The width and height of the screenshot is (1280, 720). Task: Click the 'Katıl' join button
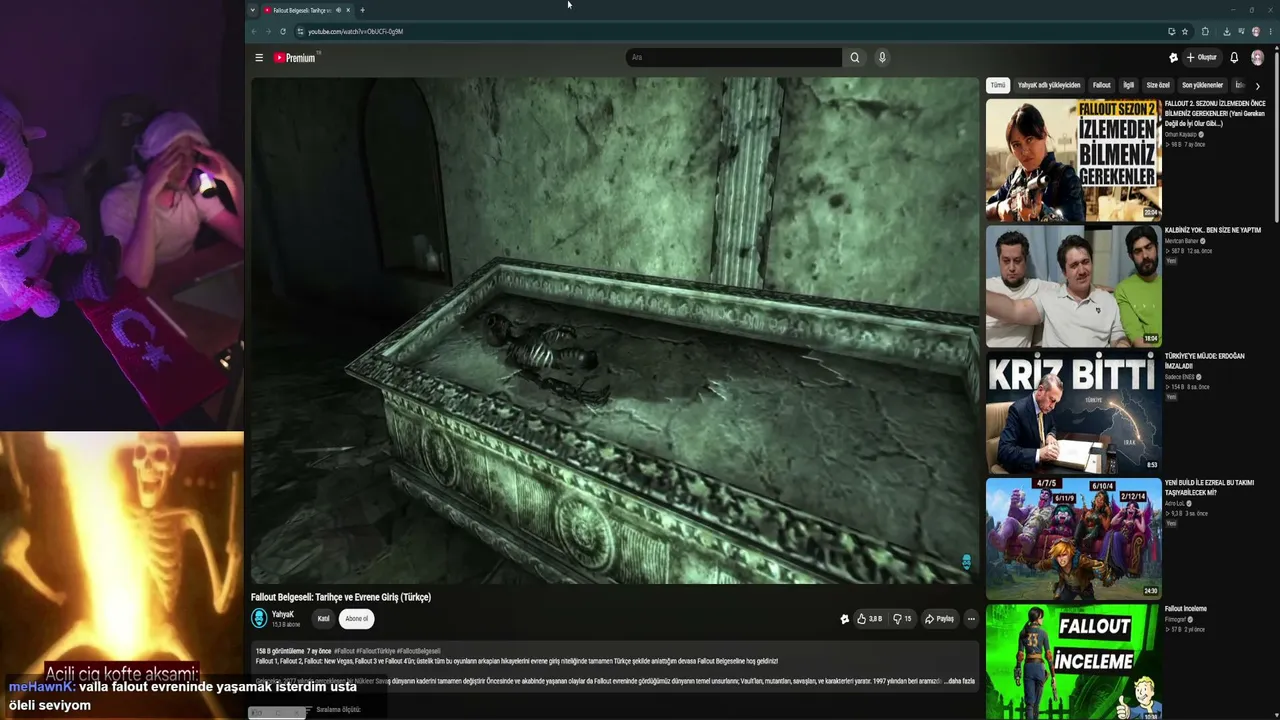[324, 619]
